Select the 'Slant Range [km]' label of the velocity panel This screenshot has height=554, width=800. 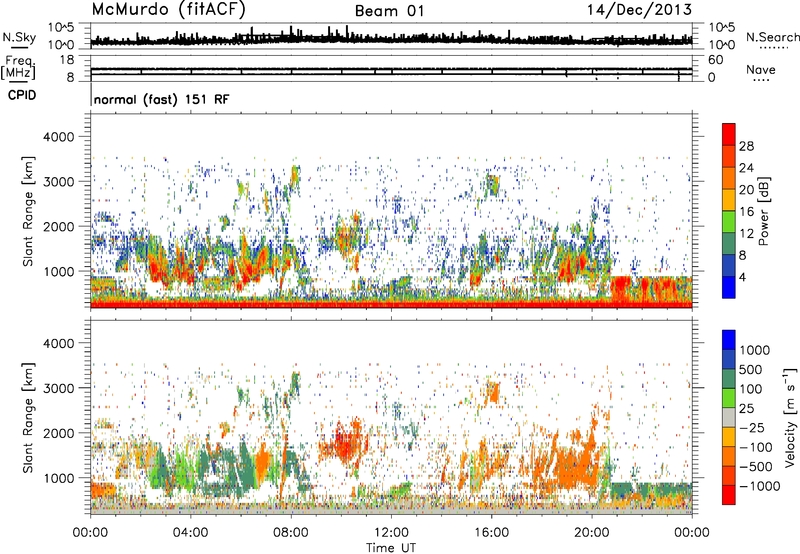[28, 417]
